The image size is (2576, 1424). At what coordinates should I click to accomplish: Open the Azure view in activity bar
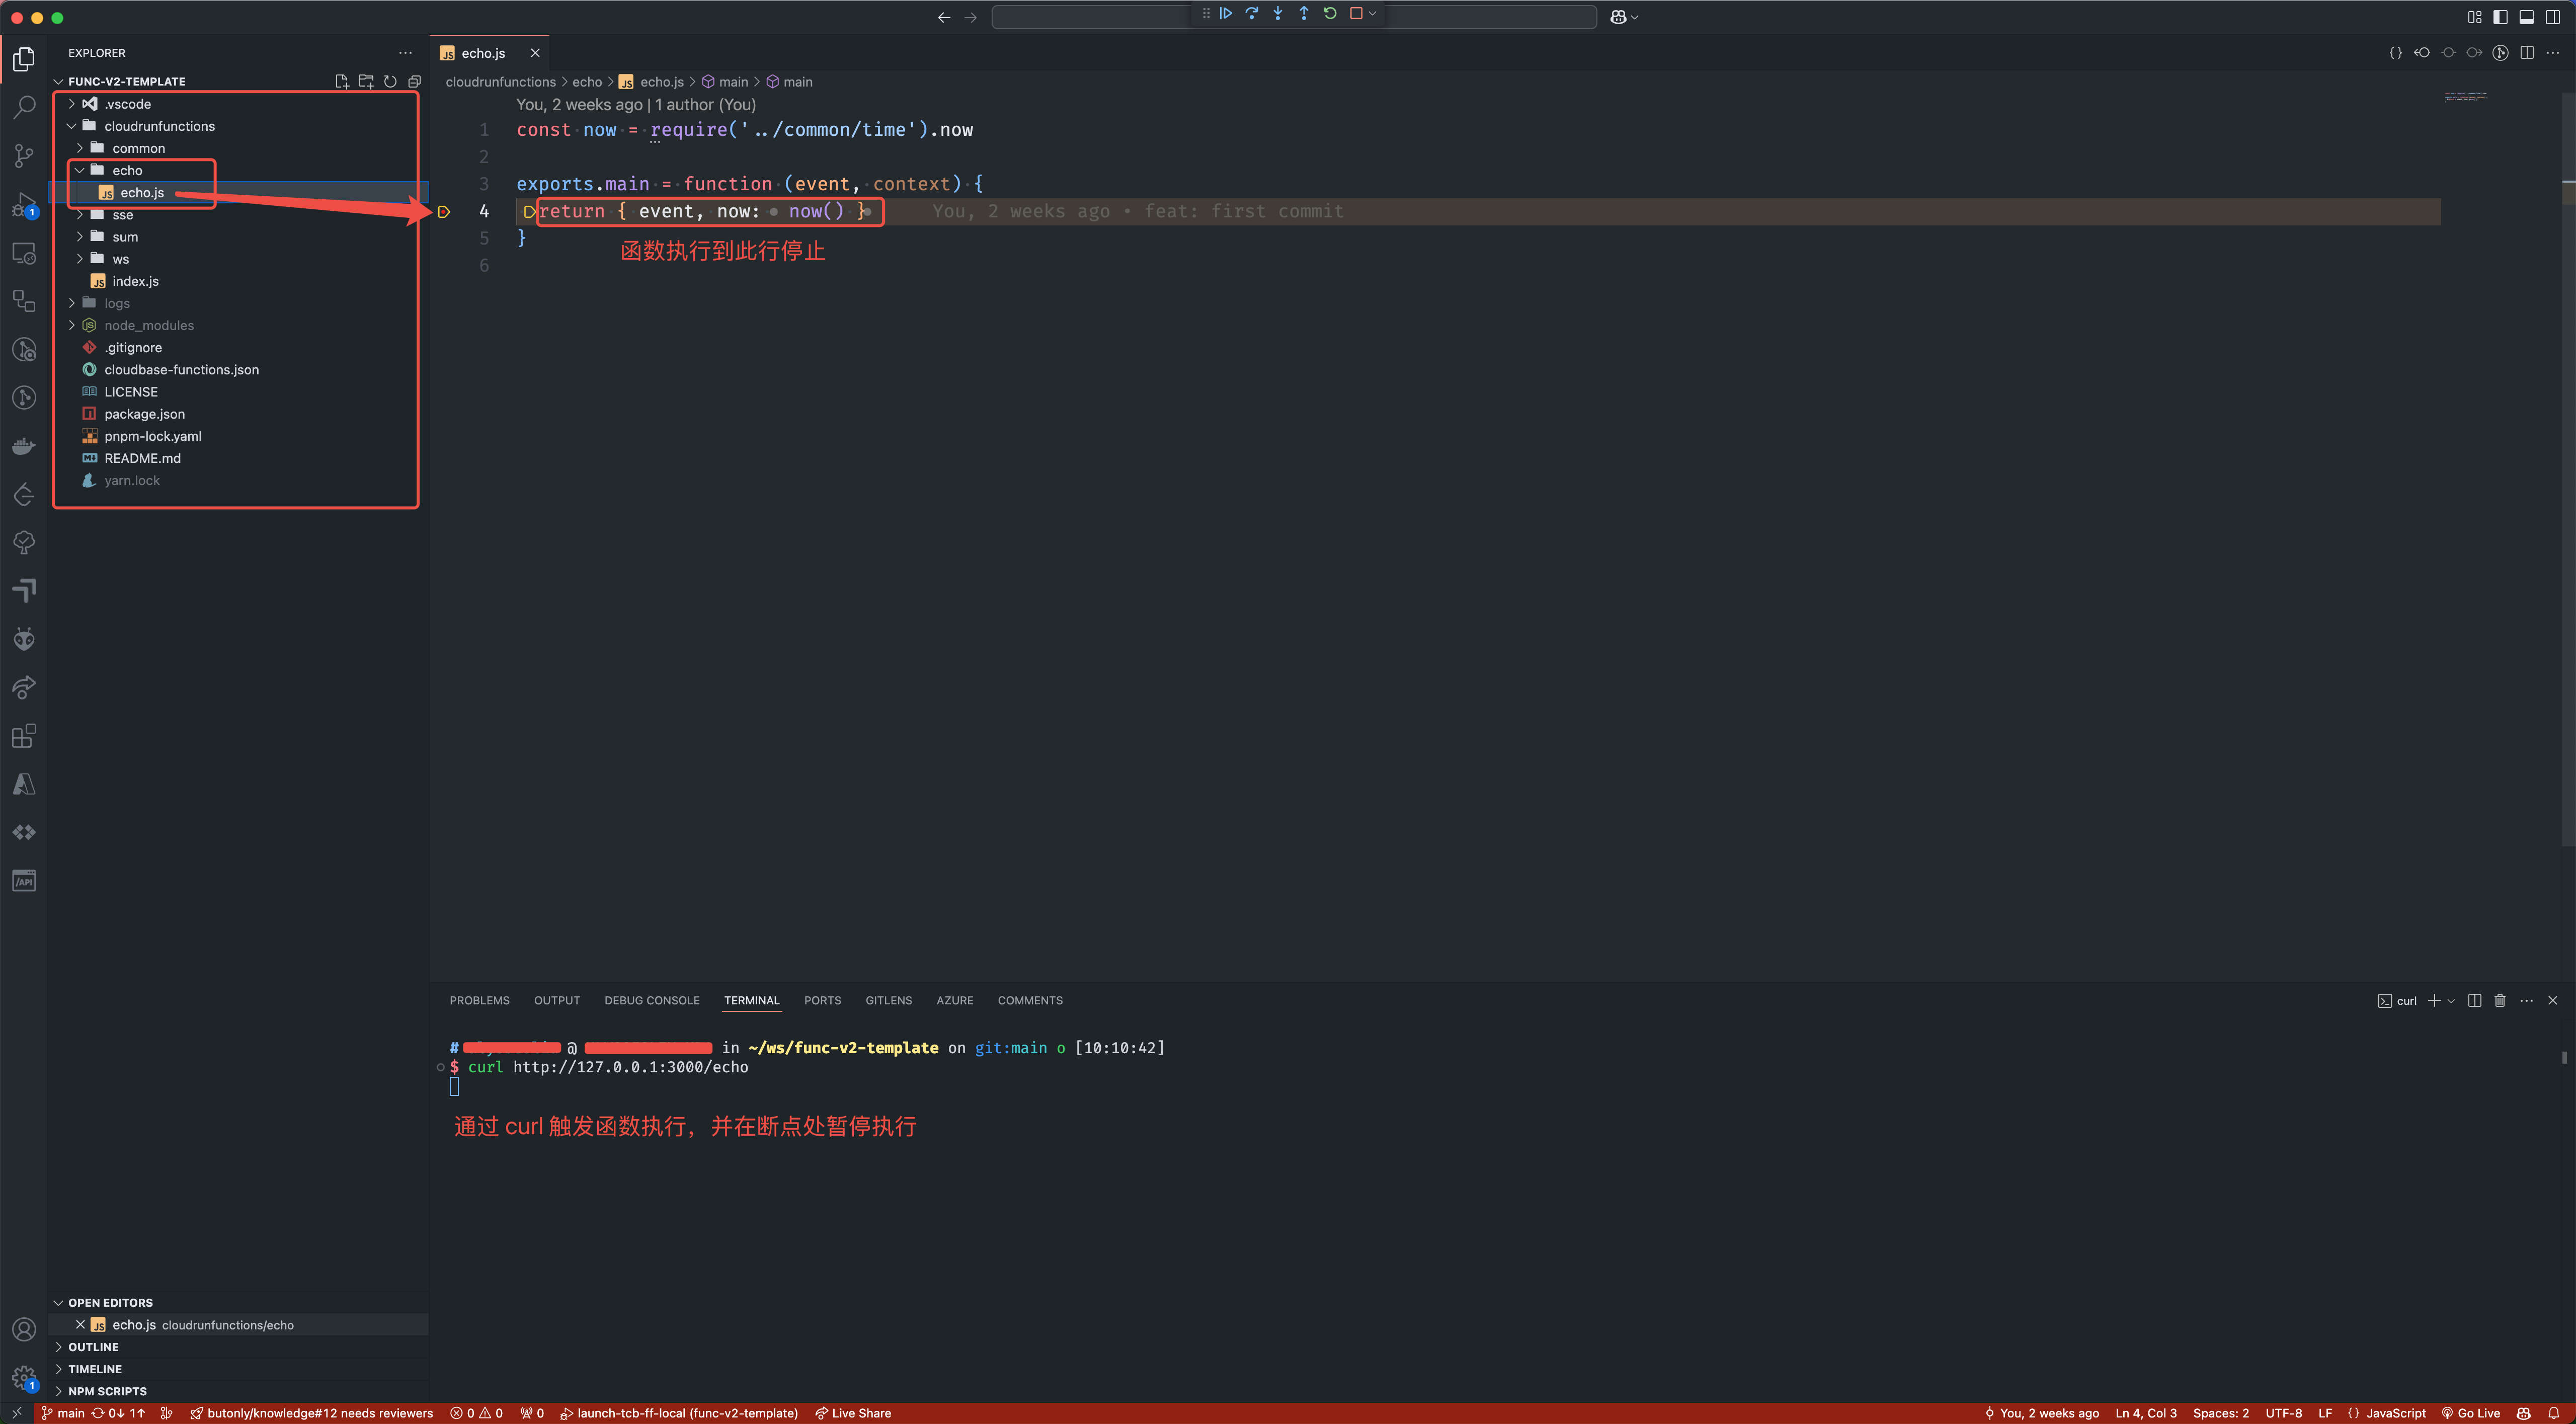click(24, 784)
